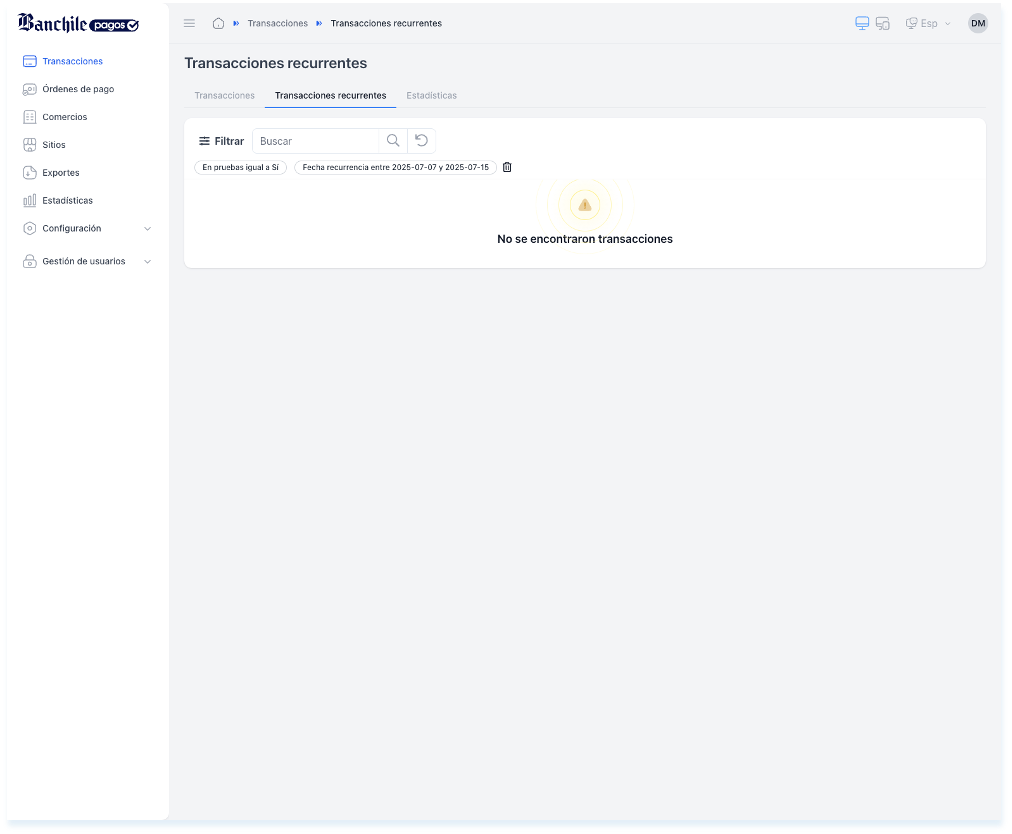Viewport: 1012px width, 834px height.
Task: Click the En pruebas igual a Sí chip
Action: pos(240,167)
